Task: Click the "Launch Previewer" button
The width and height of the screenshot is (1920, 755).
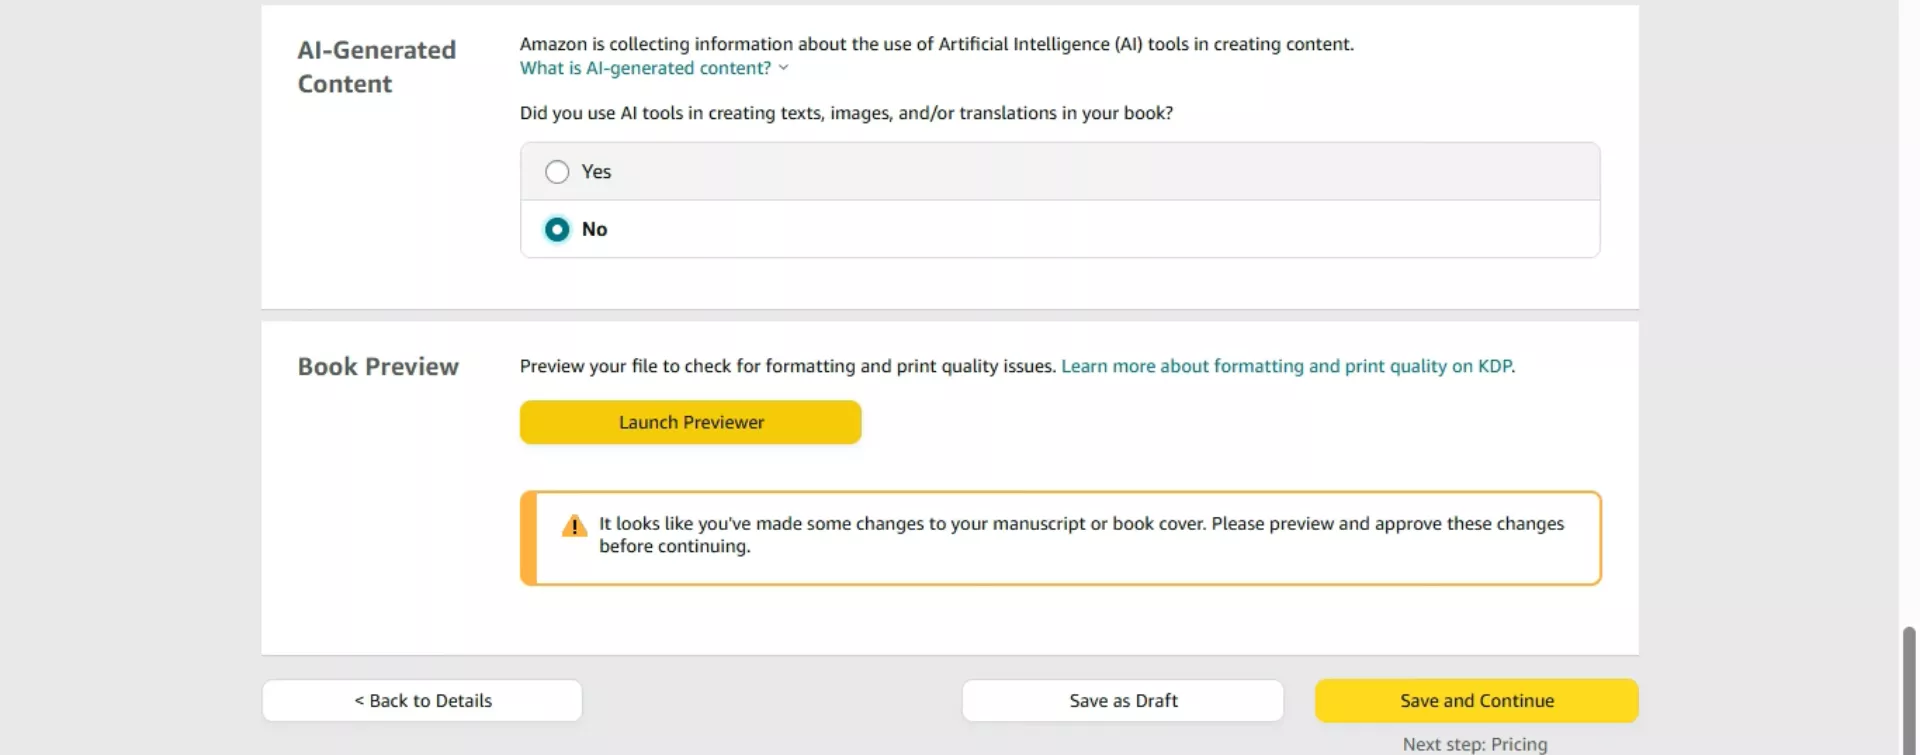Action: pyautogui.click(x=690, y=422)
